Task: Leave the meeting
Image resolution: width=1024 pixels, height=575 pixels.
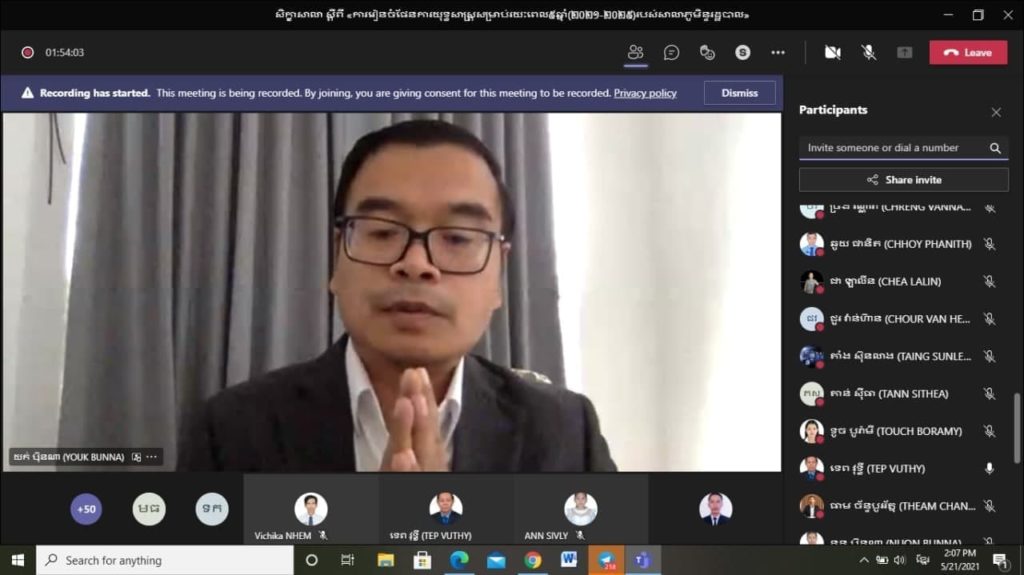Action: [968, 52]
